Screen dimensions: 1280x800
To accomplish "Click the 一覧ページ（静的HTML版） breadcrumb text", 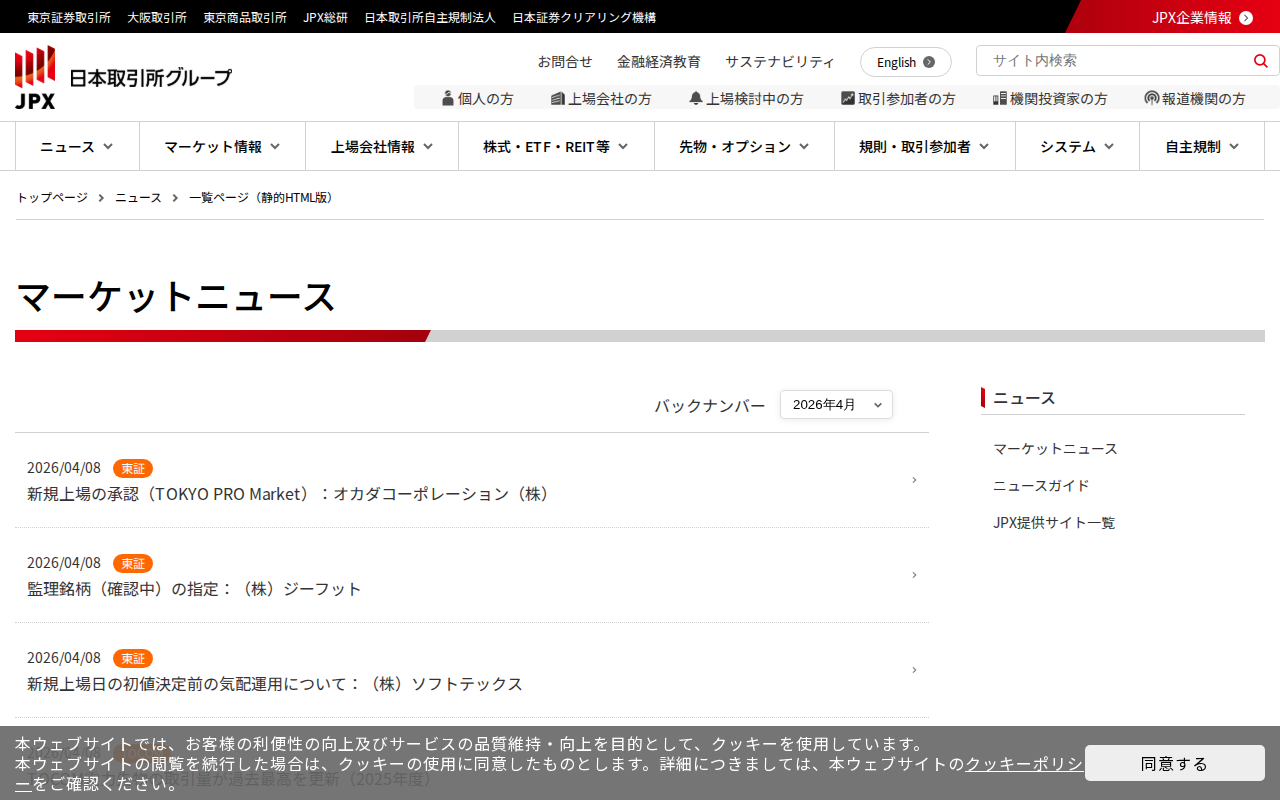I will [x=264, y=197].
